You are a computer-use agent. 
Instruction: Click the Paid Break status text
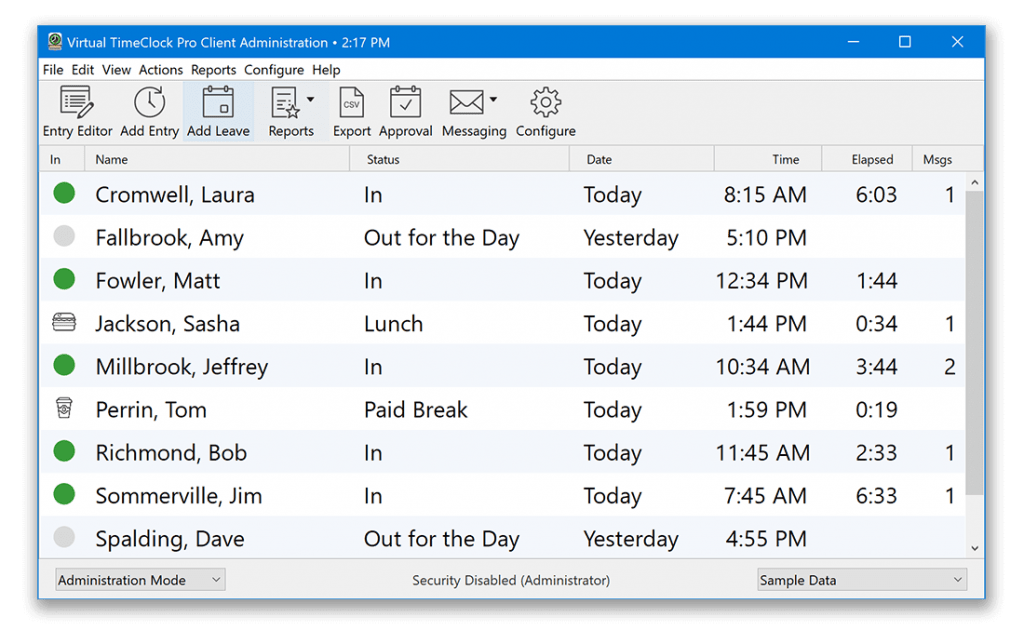[x=415, y=410]
